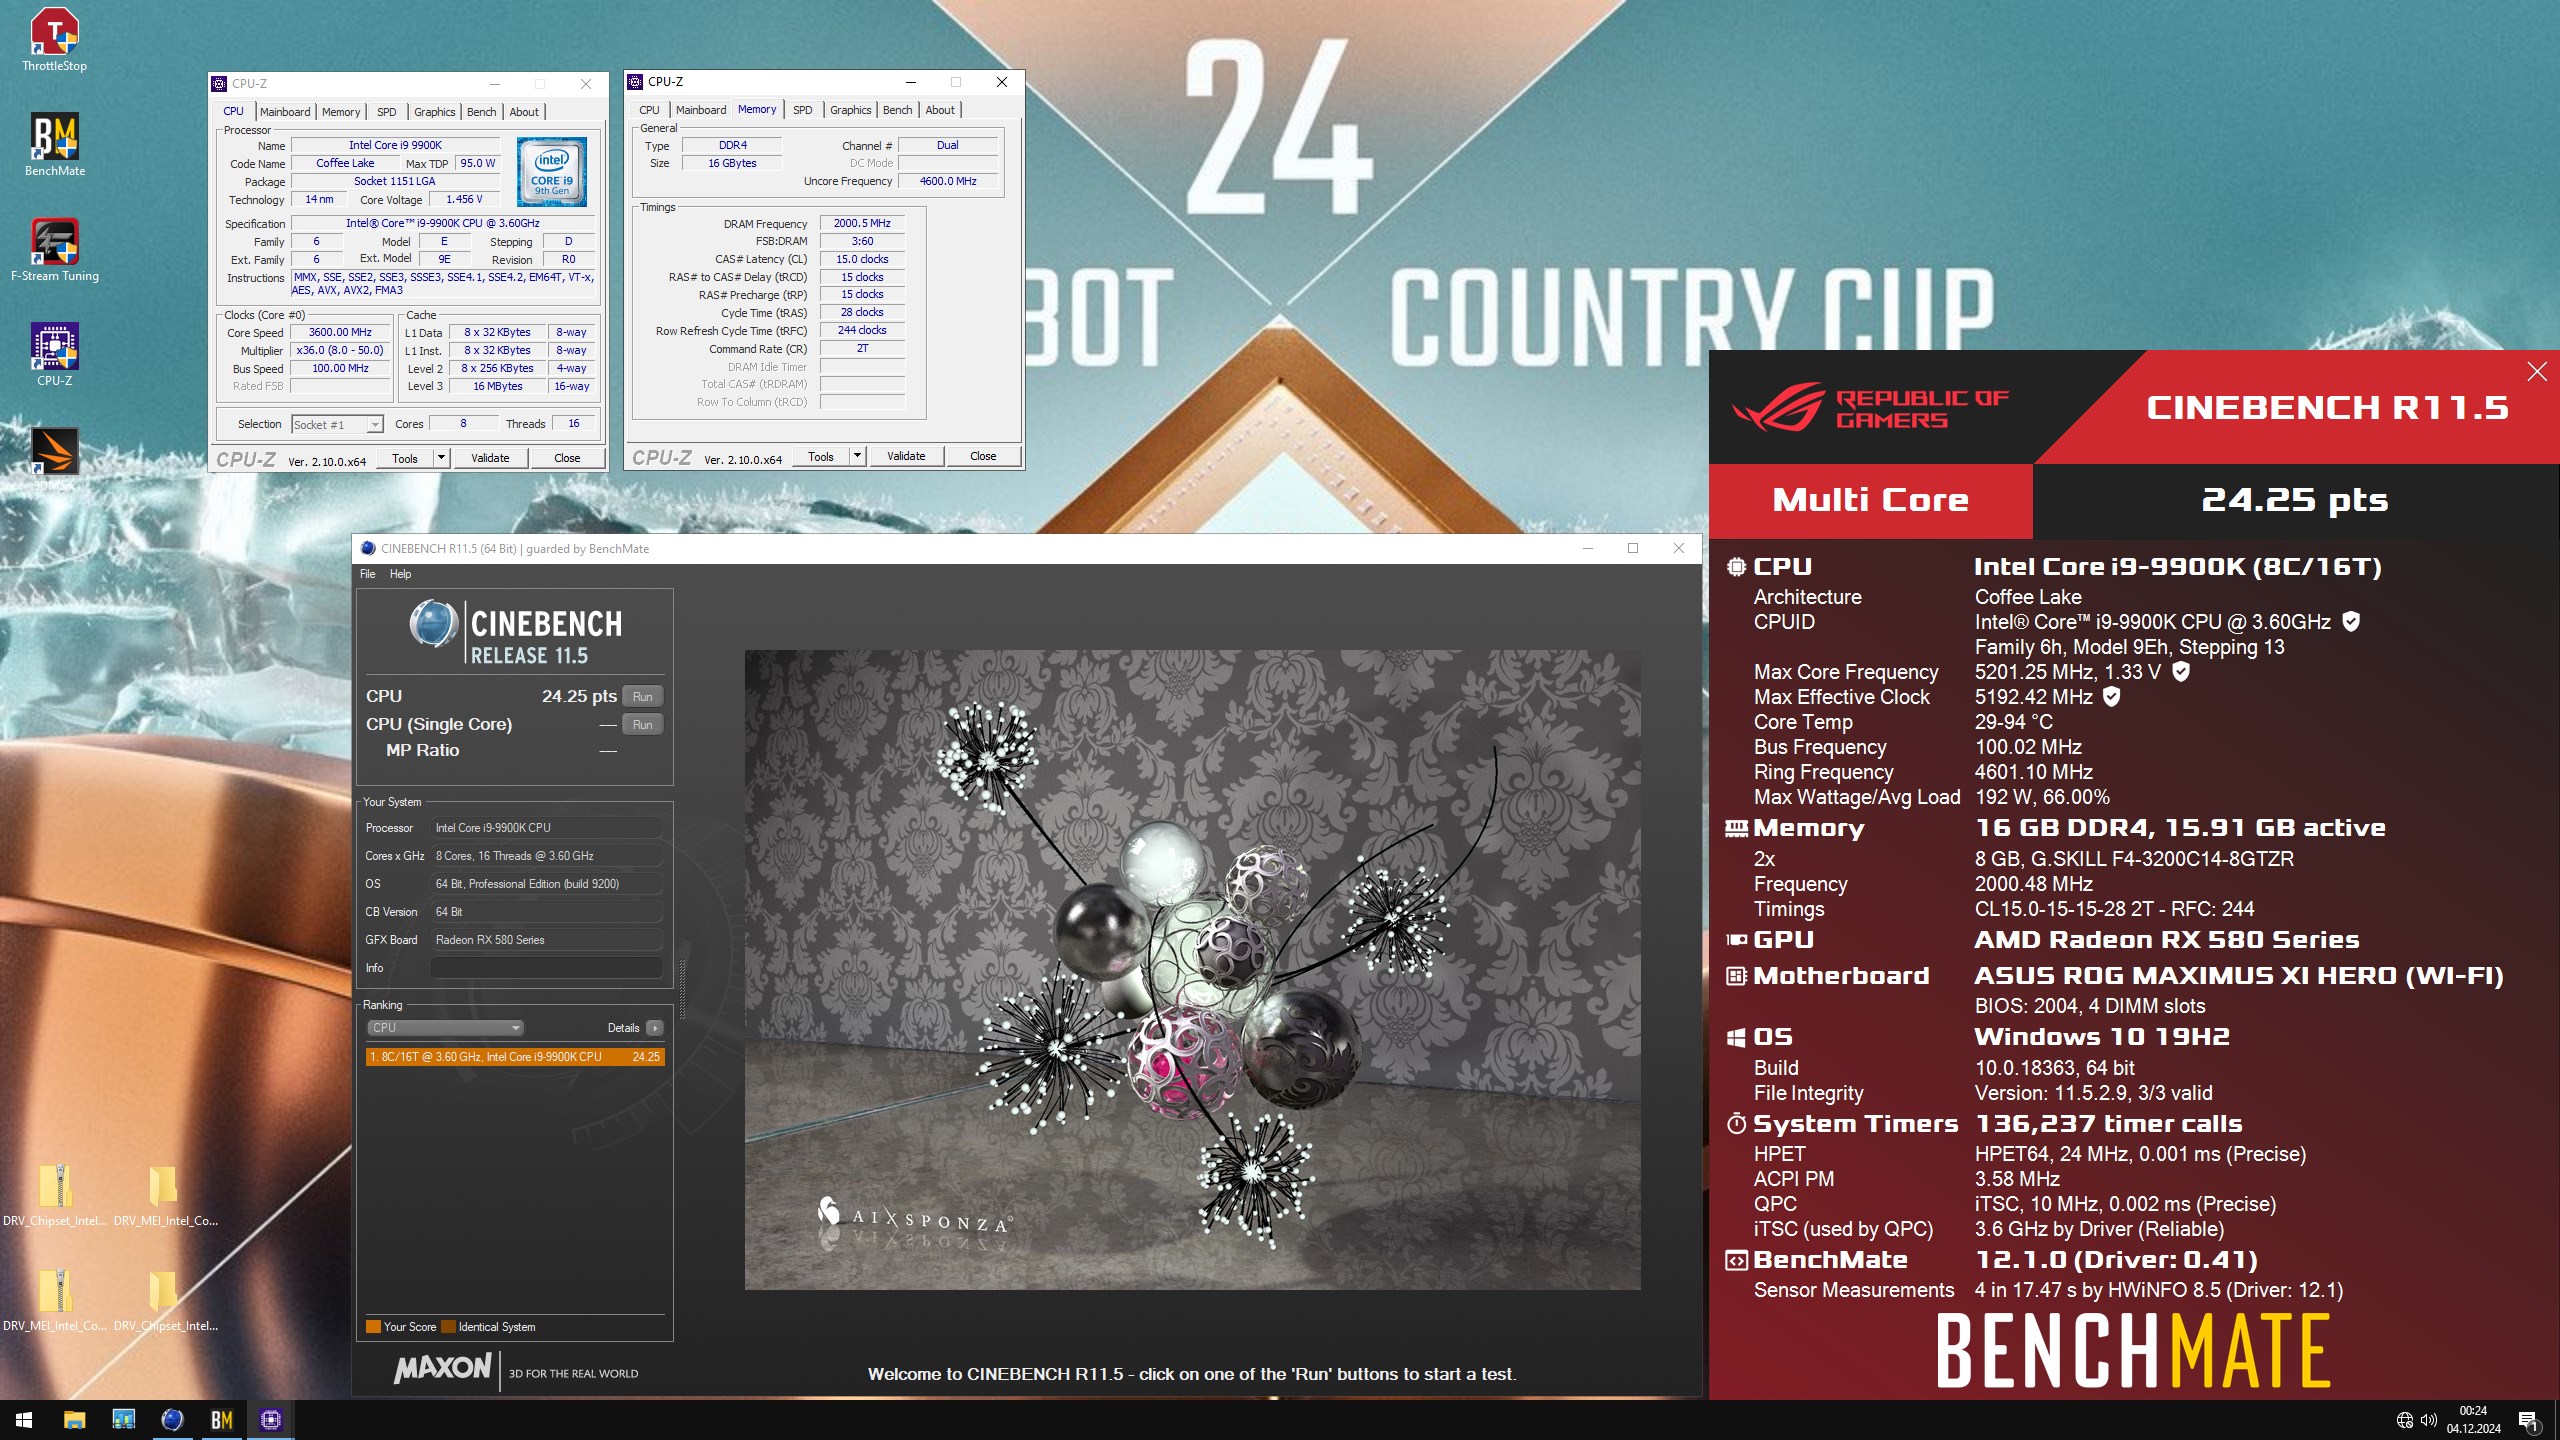Click the verified shield next to CPUID
Screen dimensions: 2560x1440
[2351, 621]
